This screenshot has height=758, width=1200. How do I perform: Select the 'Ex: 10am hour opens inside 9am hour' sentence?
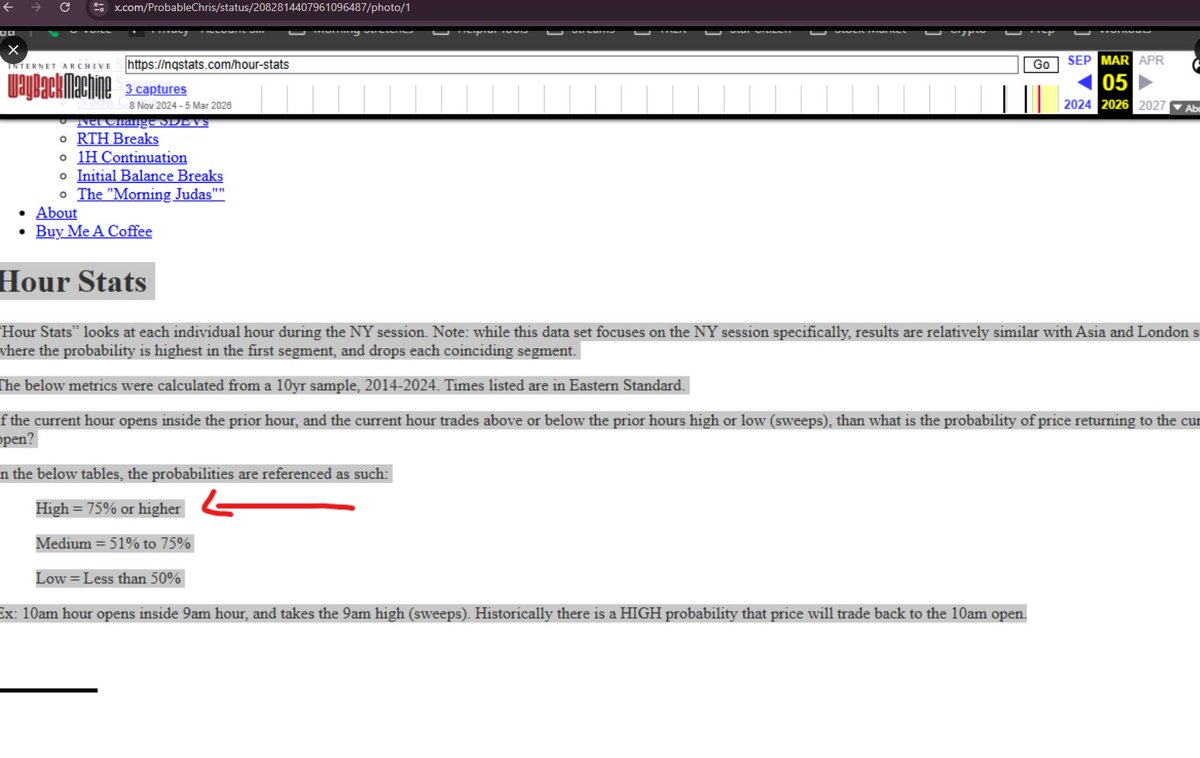(x=513, y=613)
